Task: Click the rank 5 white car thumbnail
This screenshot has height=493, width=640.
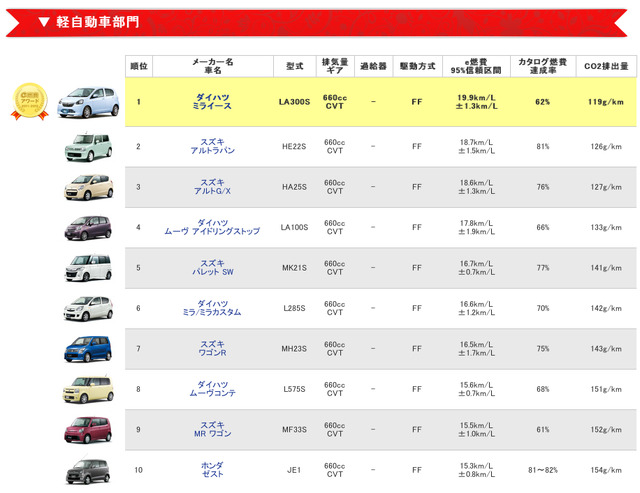Action: pos(88,268)
